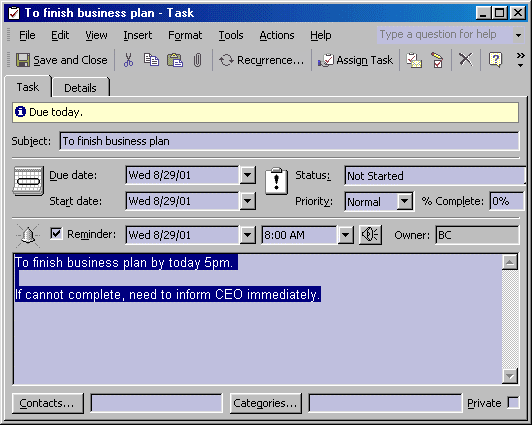The height and width of the screenshot is (425, 532).
Task: Click the Delete X icon
Action: [x=466, y=60]
